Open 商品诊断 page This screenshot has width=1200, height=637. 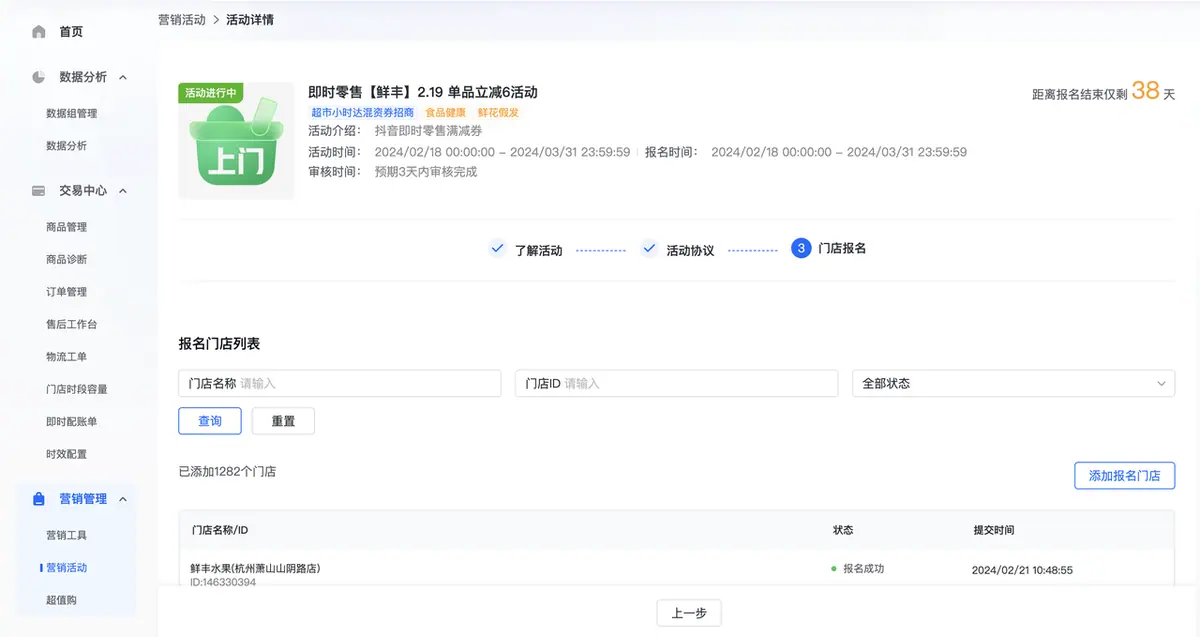click(x=66, y=260)
